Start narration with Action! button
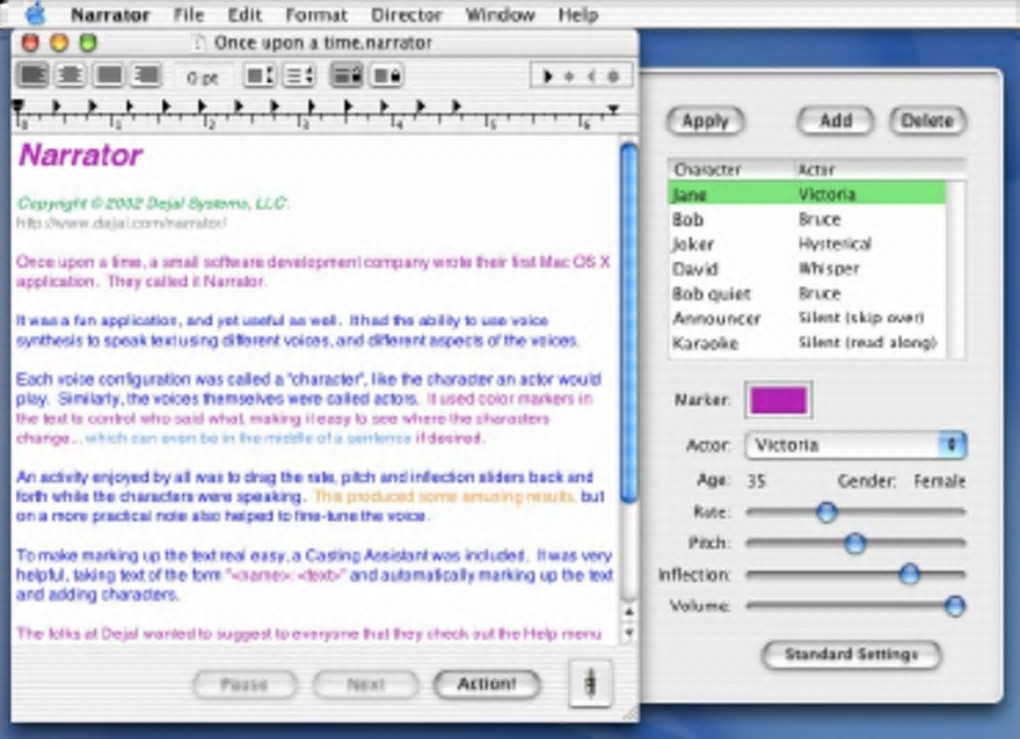This screenshot has height=739, width=1020. [x=487, y=684]
